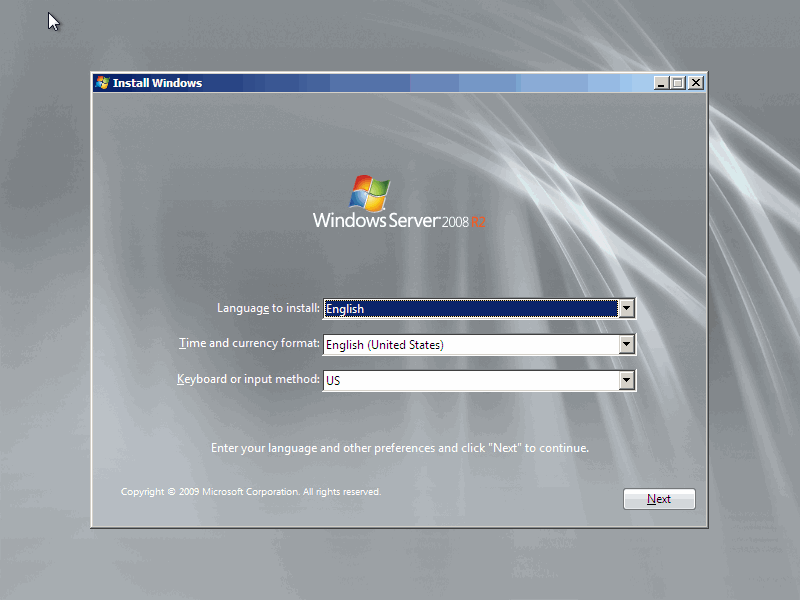The image size is (800, 600).
Task: Click the Windows flag logo
Action: pyautogui.click(x=369, y=193)
